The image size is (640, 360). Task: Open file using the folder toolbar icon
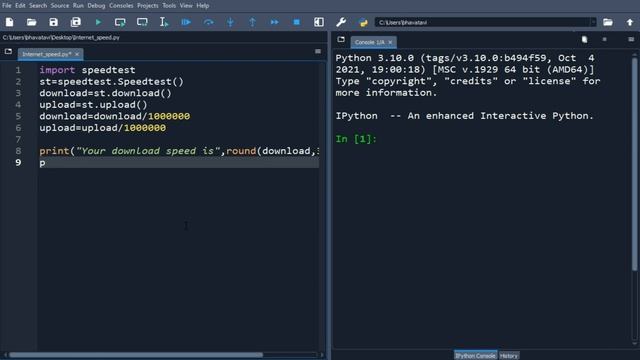pyautogui.click(x=31, y=22)
